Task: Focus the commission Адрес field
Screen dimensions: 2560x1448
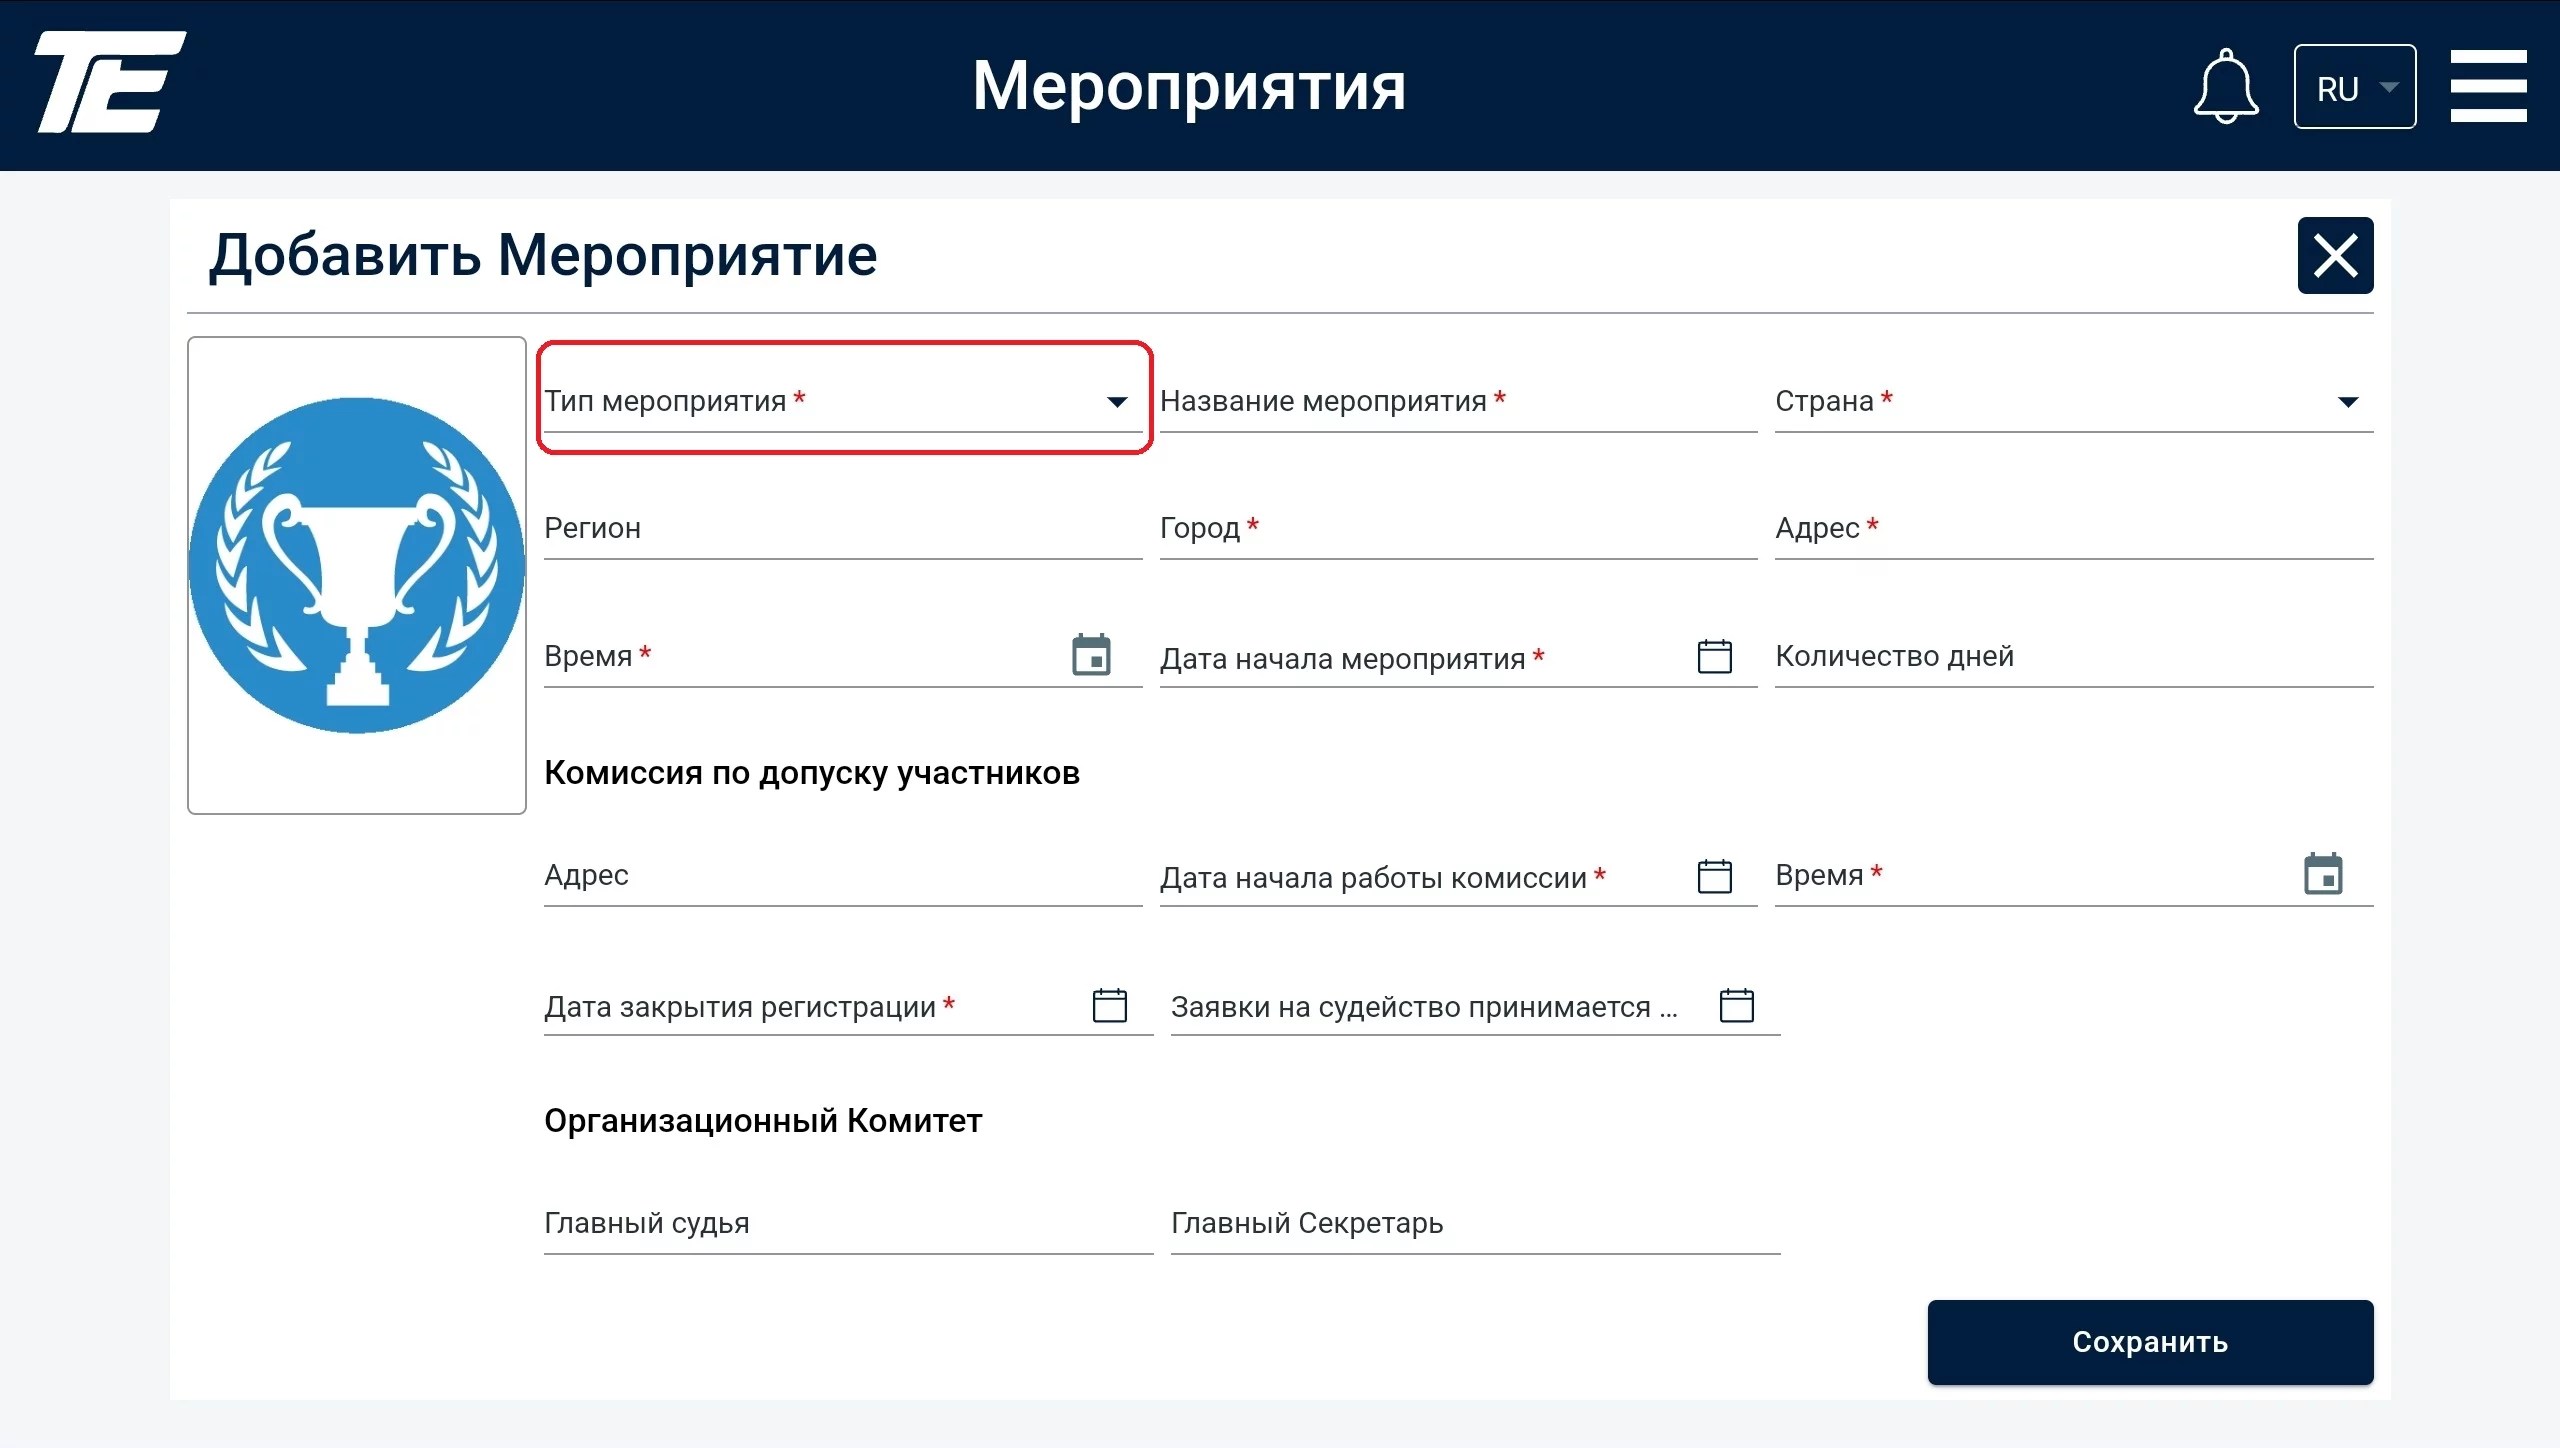Action: point(842,875)
